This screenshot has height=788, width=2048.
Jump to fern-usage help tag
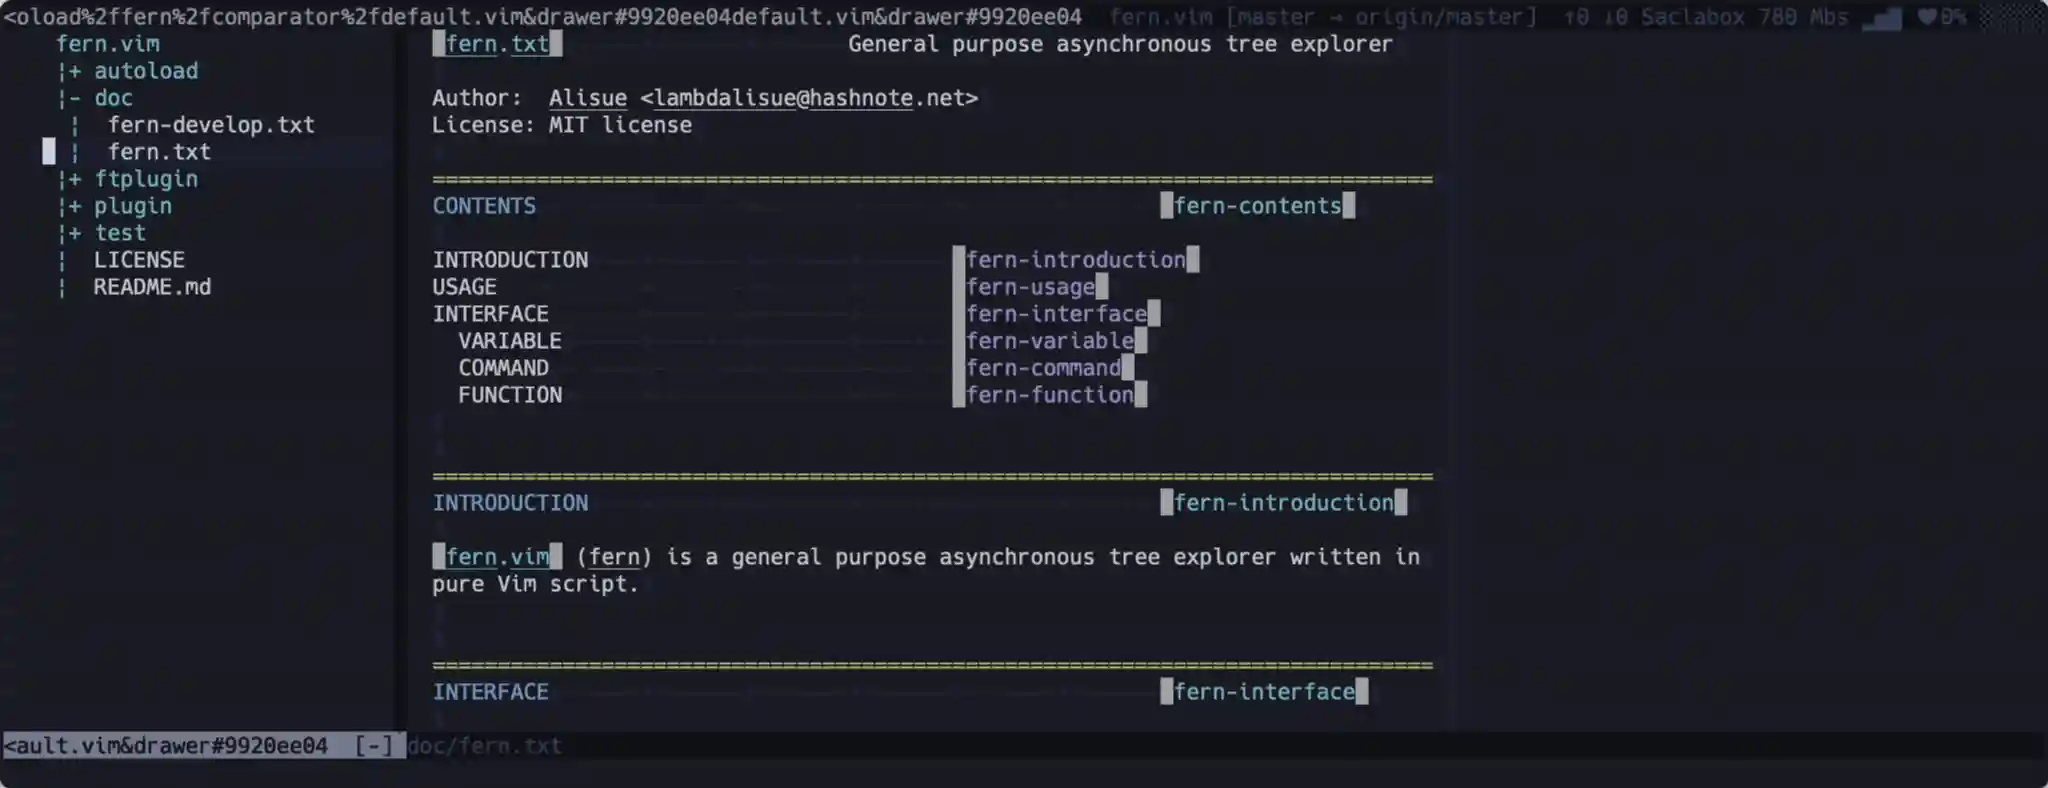[1030, 287]
